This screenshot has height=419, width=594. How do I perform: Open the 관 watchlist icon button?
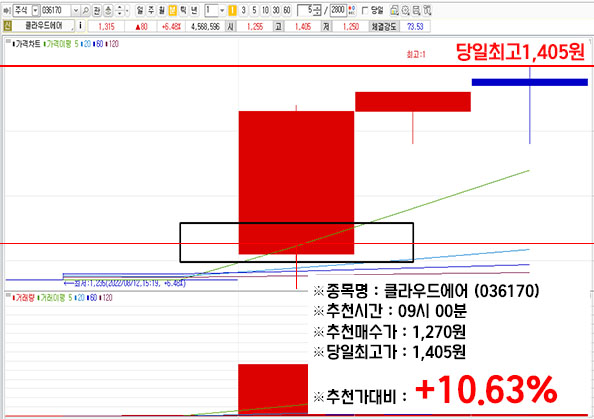[97, 11]
